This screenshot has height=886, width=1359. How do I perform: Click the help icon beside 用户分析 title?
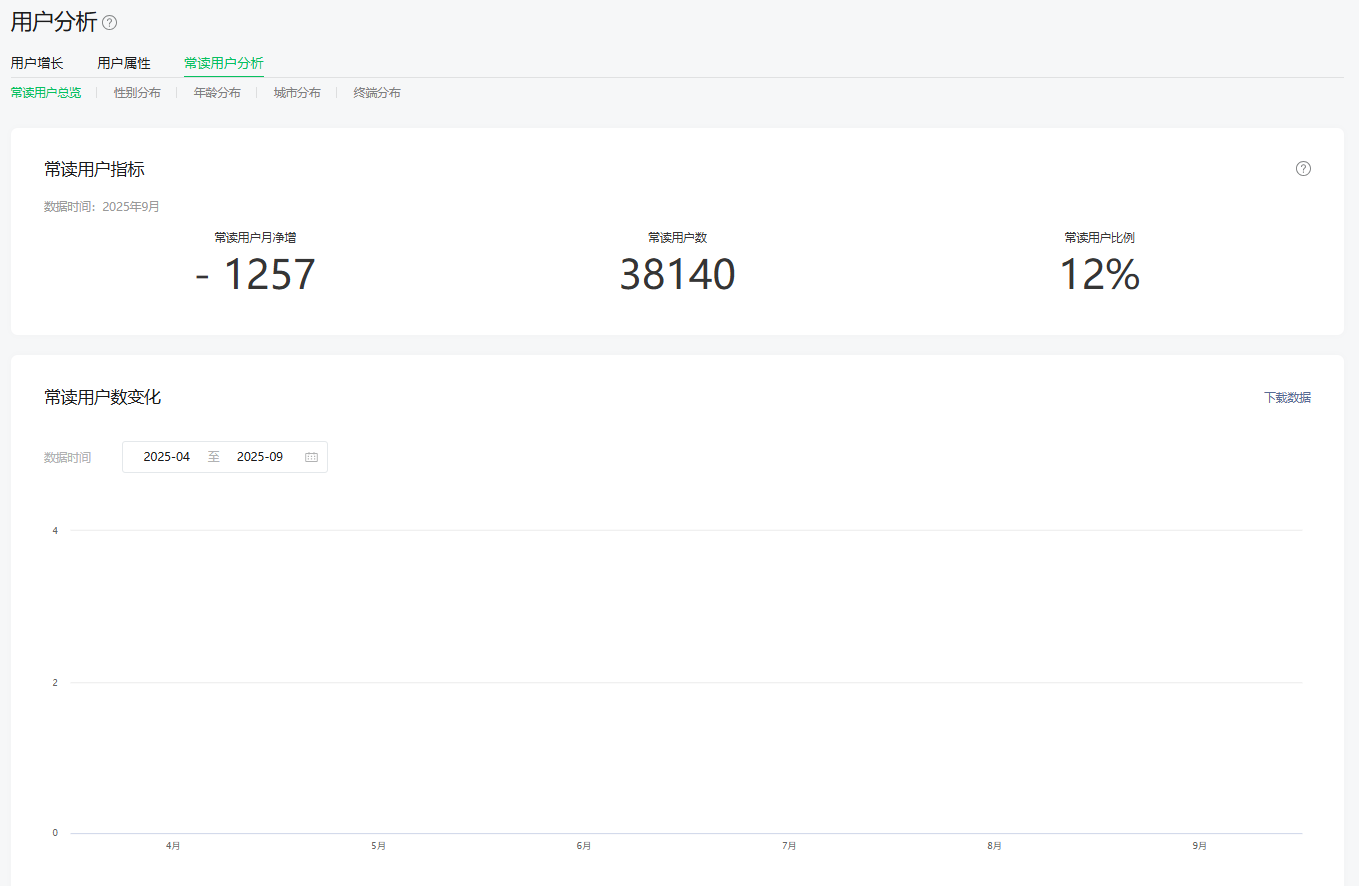click(x=110, y=23)
